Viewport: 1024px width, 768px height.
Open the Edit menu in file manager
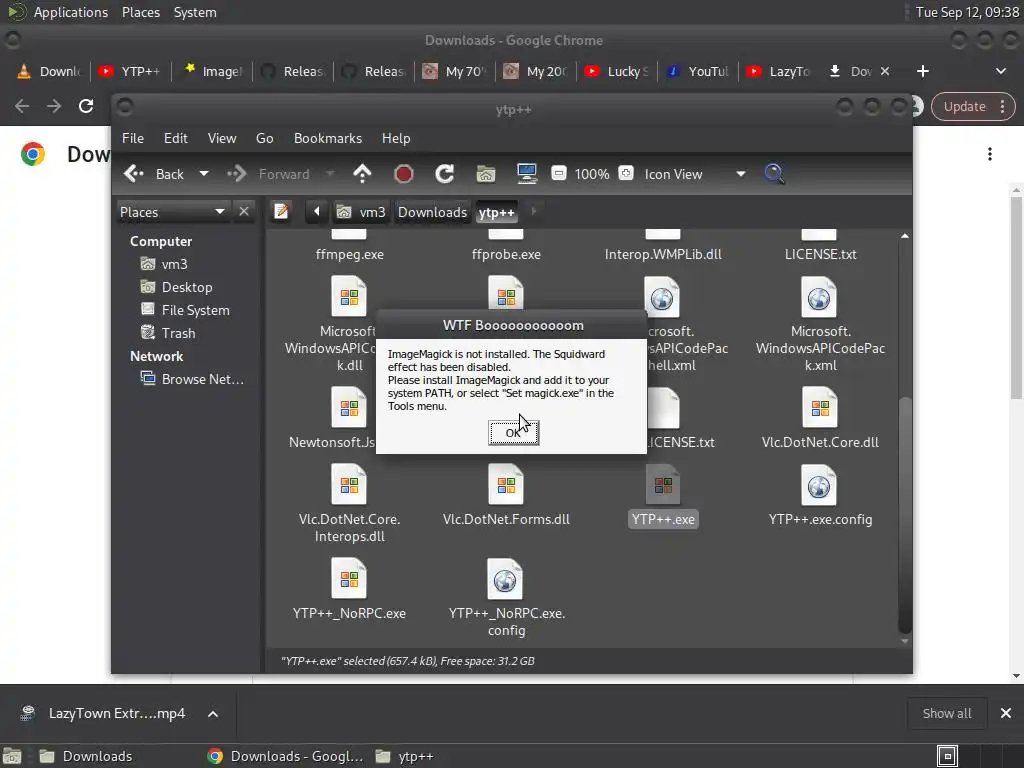[x=175, y=138]
